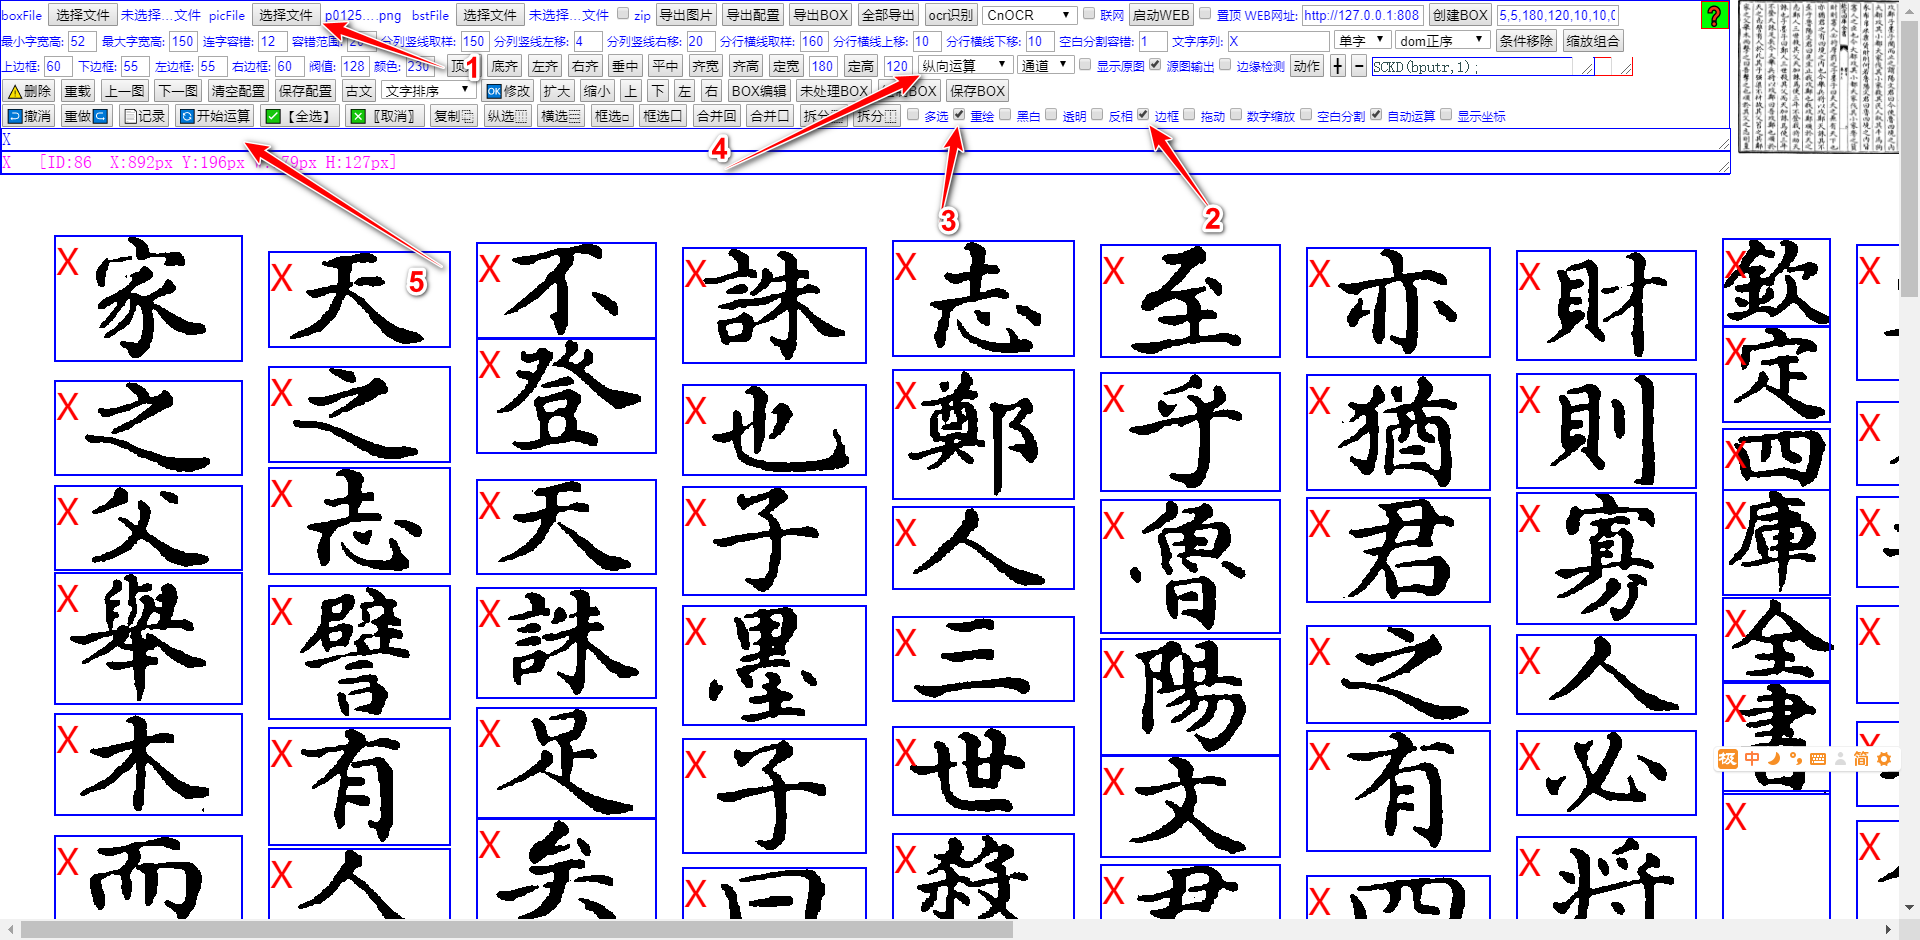The image size is (1920, 940).
Task: Uncheck the 边框 border checkbox
Action: pos(1143,115)
